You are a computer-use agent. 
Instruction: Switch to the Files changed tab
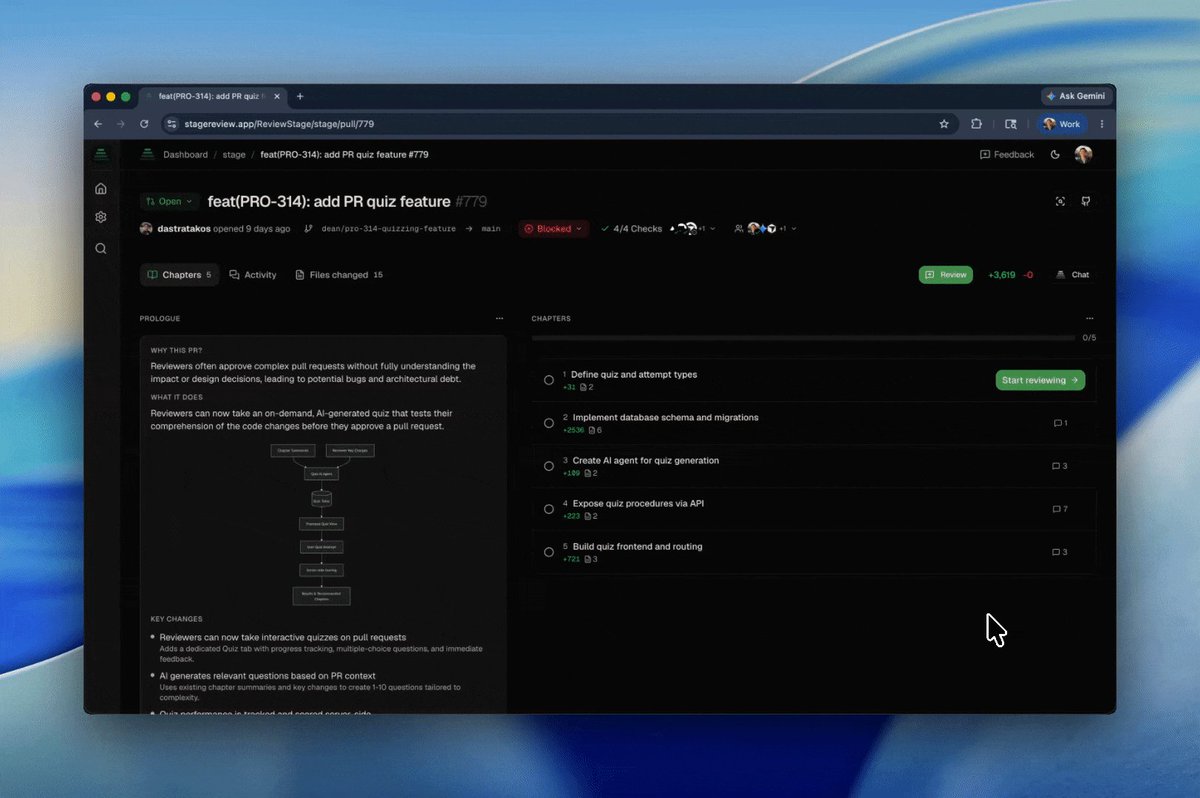point(339,275)
